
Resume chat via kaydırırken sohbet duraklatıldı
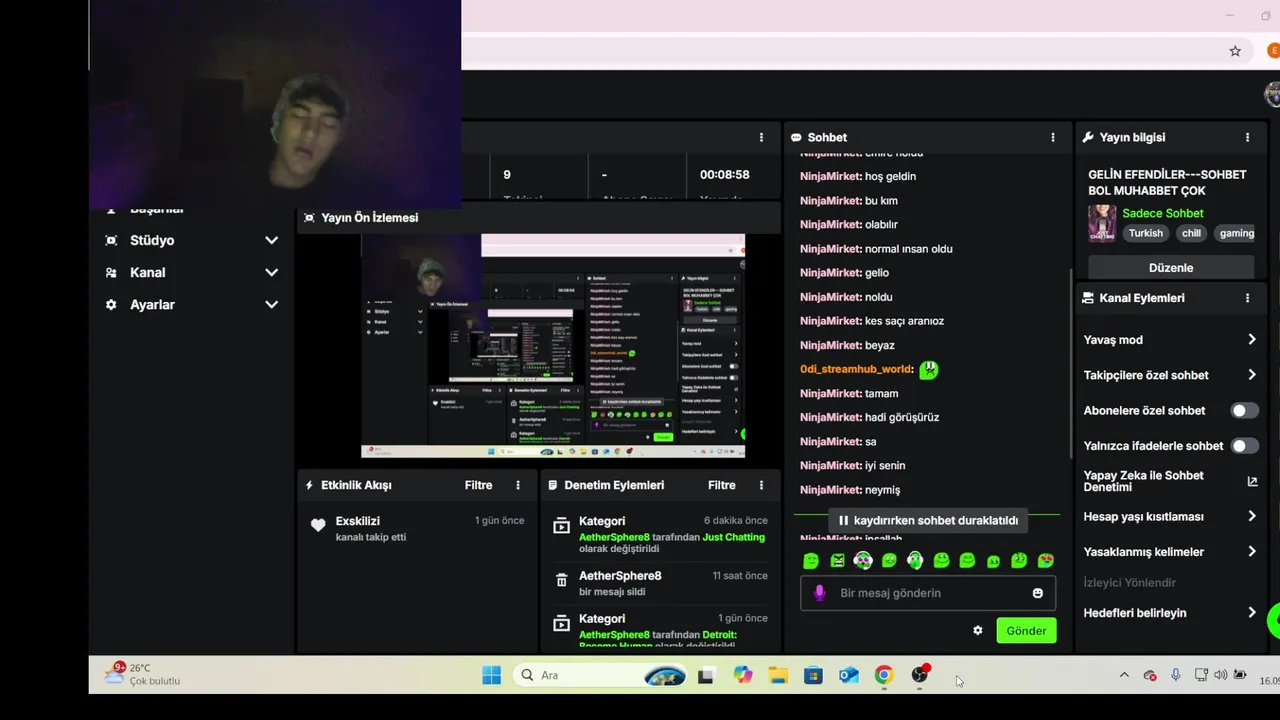point(928,520)
